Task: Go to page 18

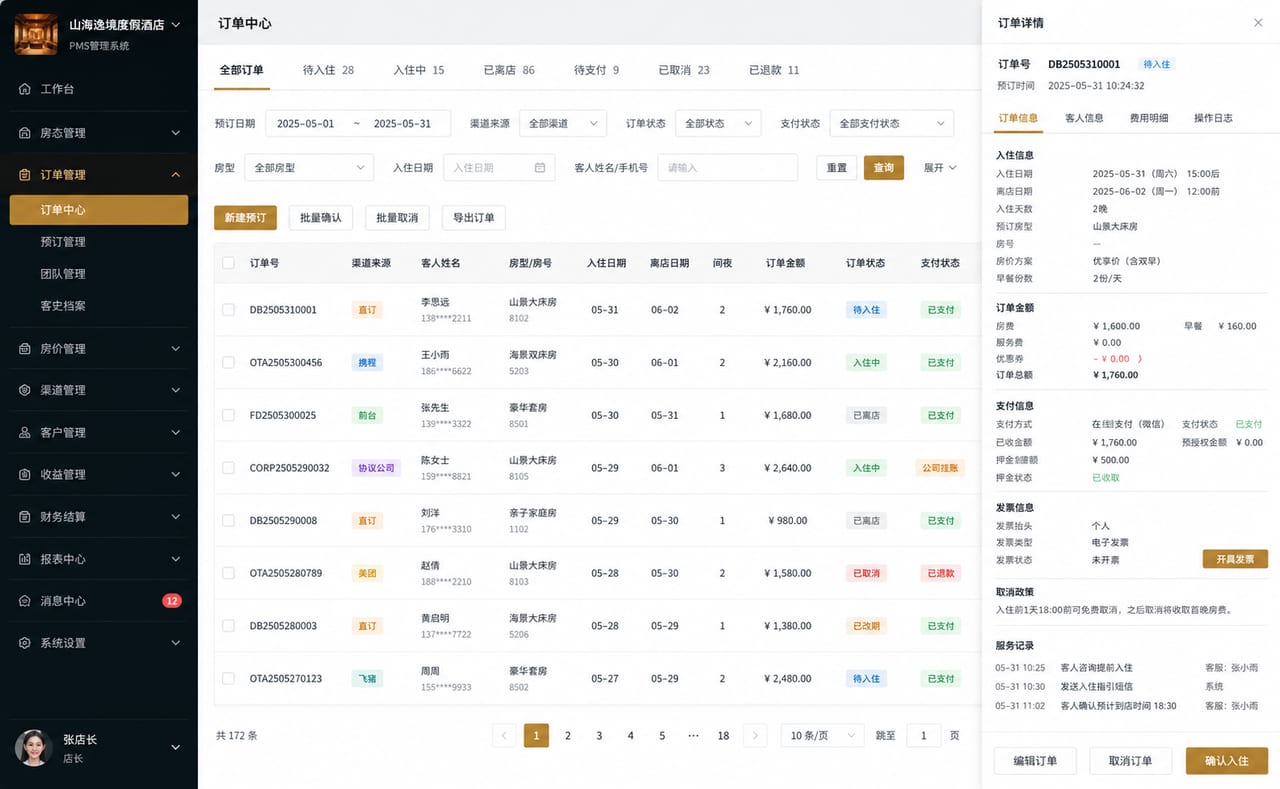Action: tap(723, 736)
